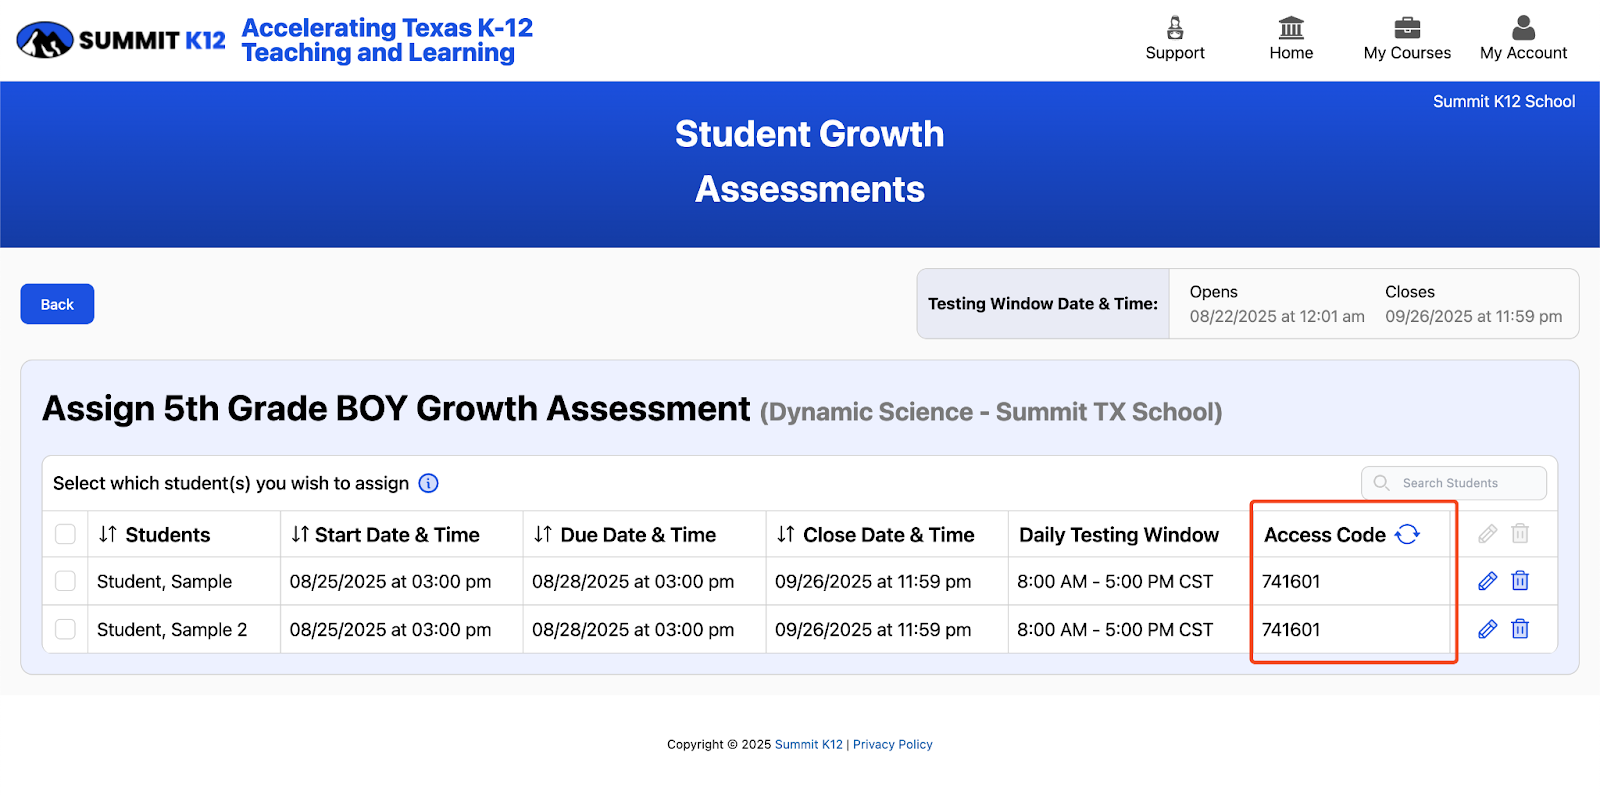
Task: Open the Summit K12 footer link
Action: [x=809, y=744]
